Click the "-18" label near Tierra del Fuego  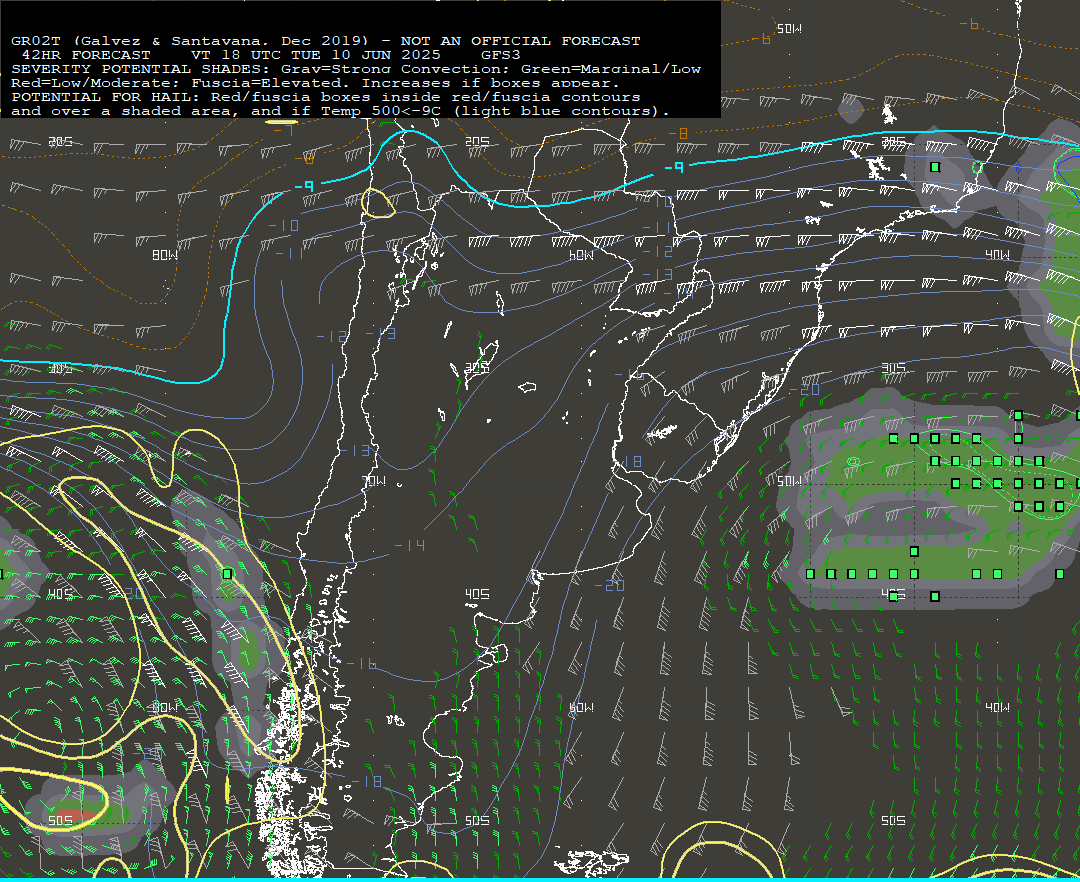(x=366, y=781)
